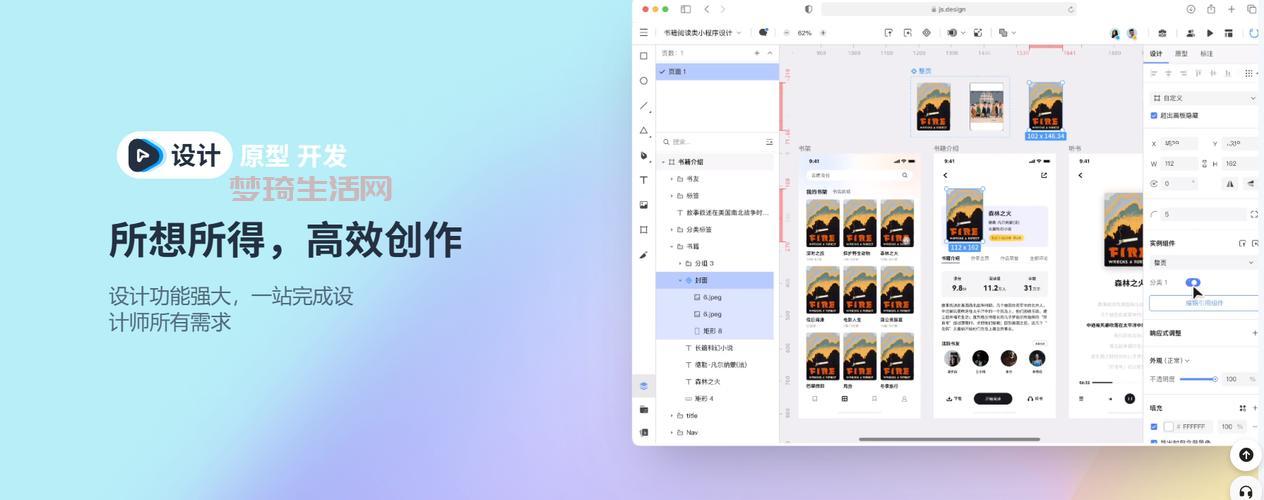1264x500 pixels.
Task: Expand the 分组 3 layer
Action: pos(680,263)
